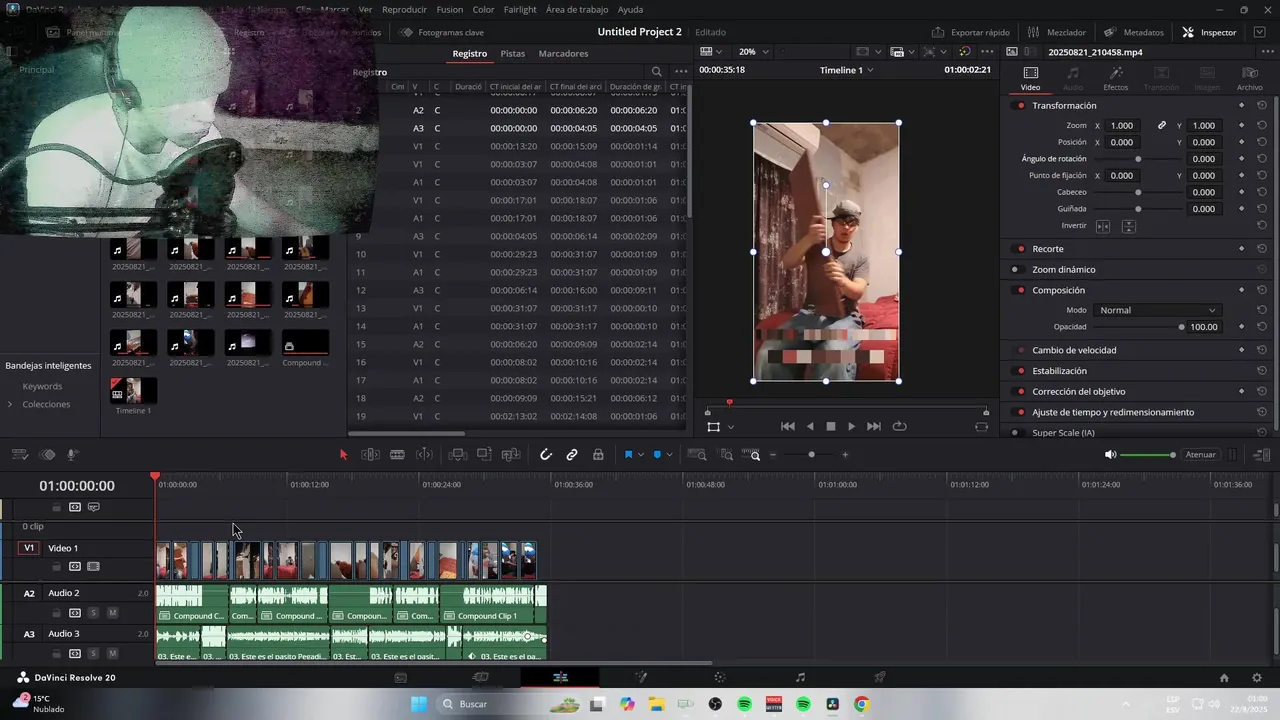Click the detail zoom icon
This screenshot has height=720, width=1280.
(x=727, y=454)
